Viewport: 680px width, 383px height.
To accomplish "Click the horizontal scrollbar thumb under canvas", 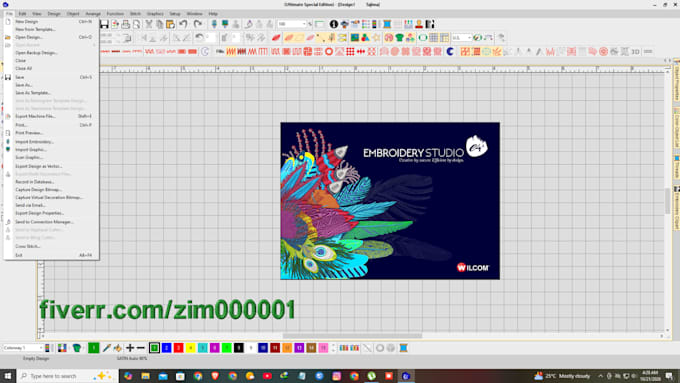I will (352, 336).
